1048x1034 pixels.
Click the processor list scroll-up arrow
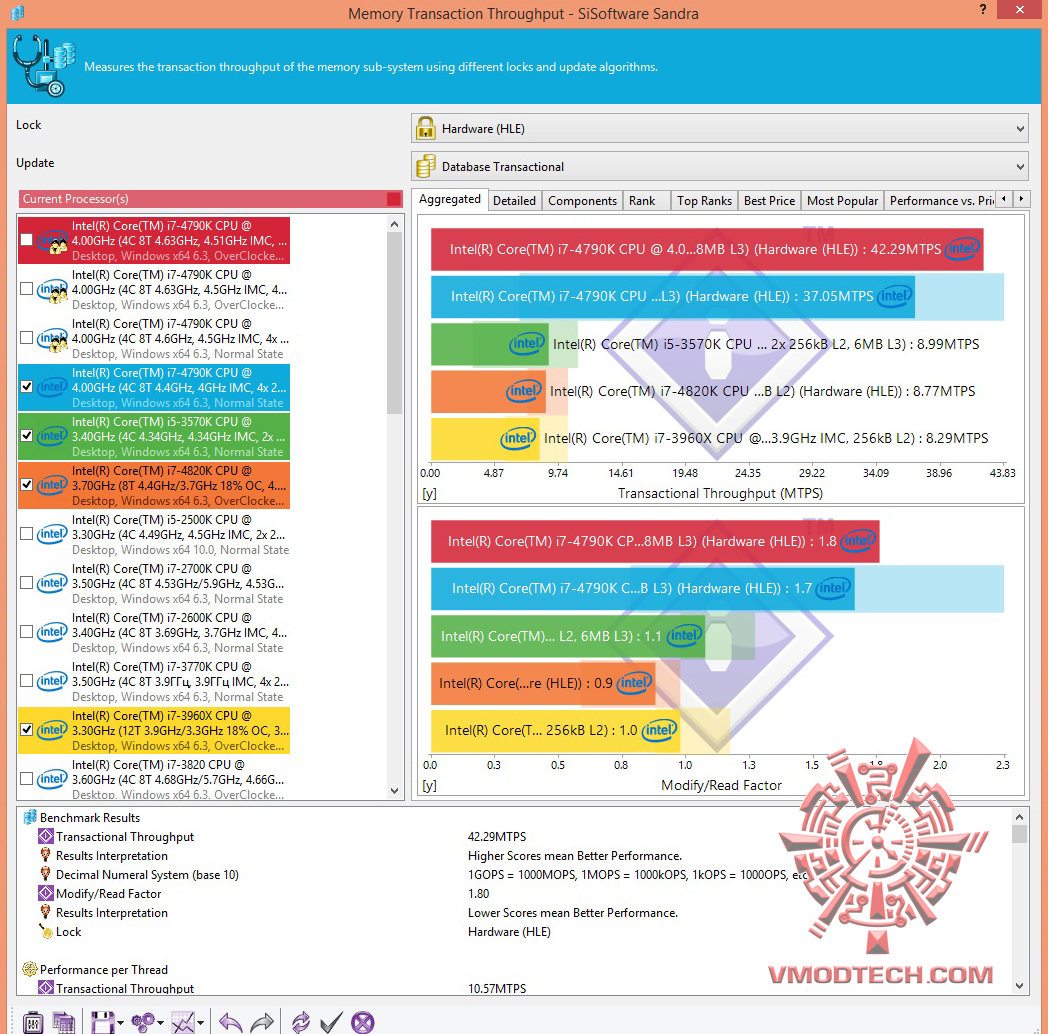pos(394,225)
